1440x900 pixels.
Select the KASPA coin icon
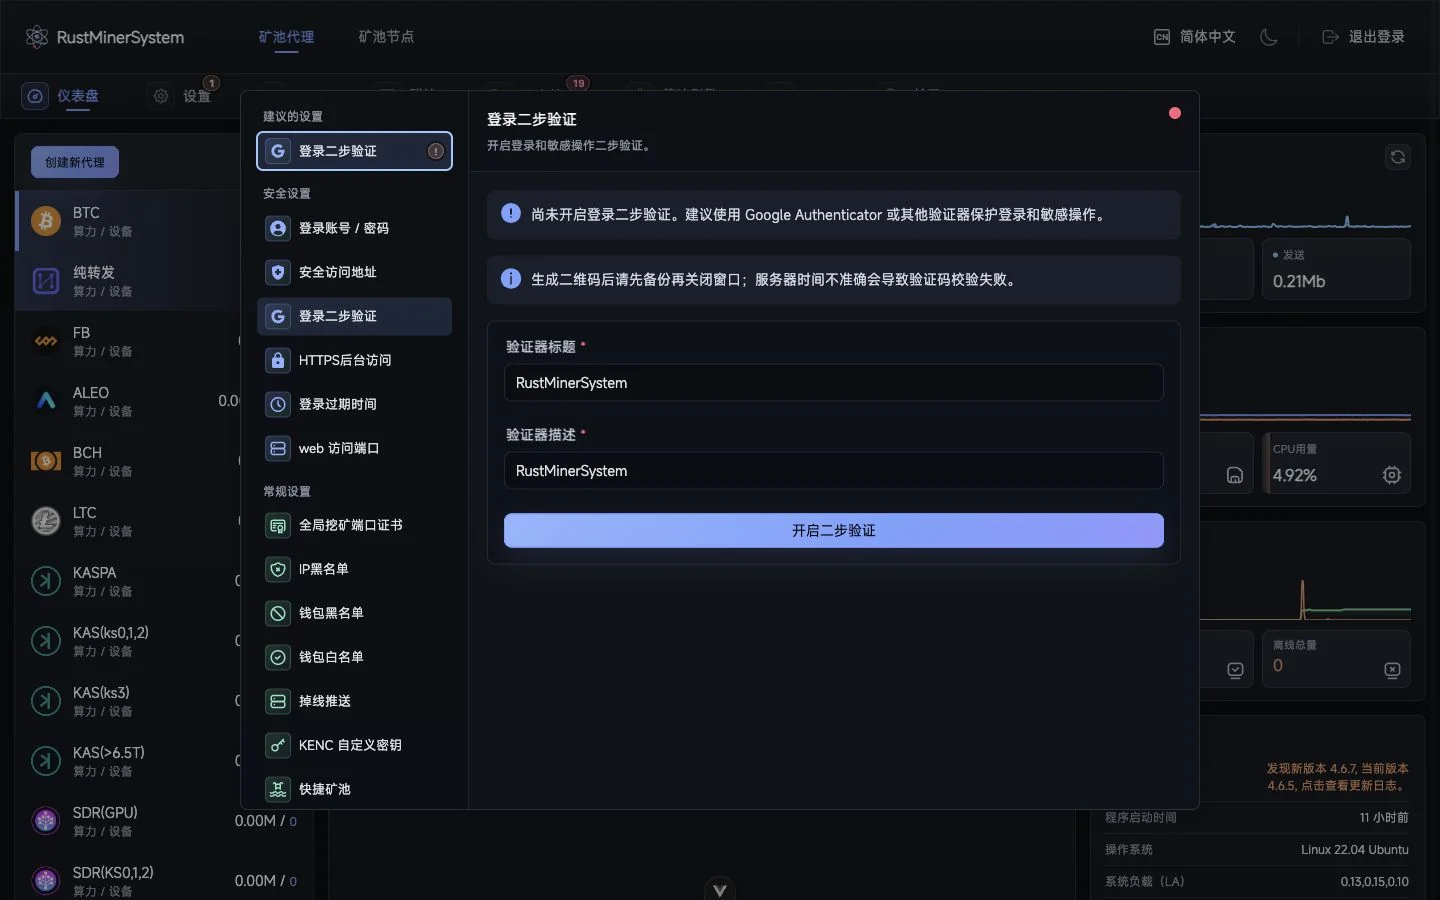click(46, 581)
